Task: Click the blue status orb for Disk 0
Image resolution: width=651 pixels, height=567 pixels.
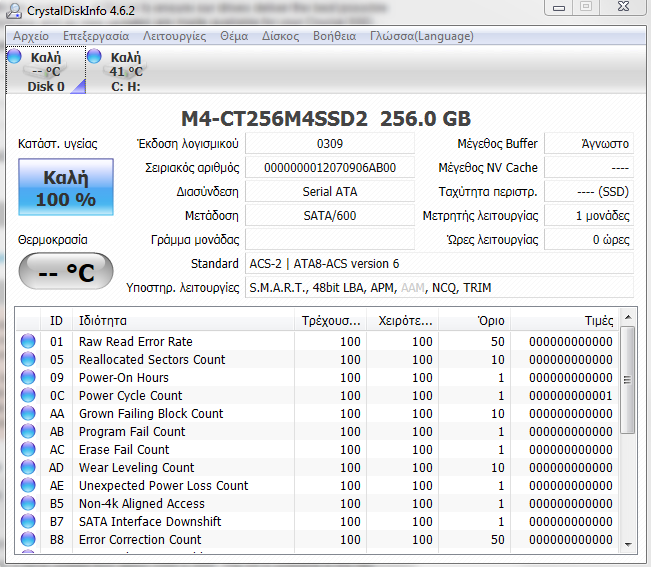Action: [x=14, y=56]
